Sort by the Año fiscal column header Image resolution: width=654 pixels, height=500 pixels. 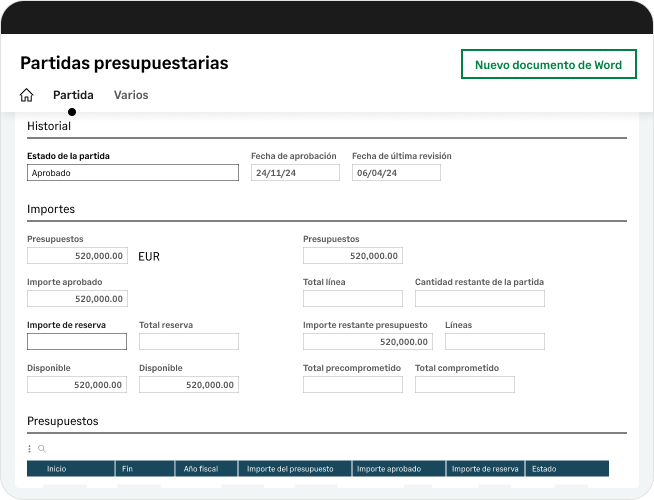click(x=205, y=469)
